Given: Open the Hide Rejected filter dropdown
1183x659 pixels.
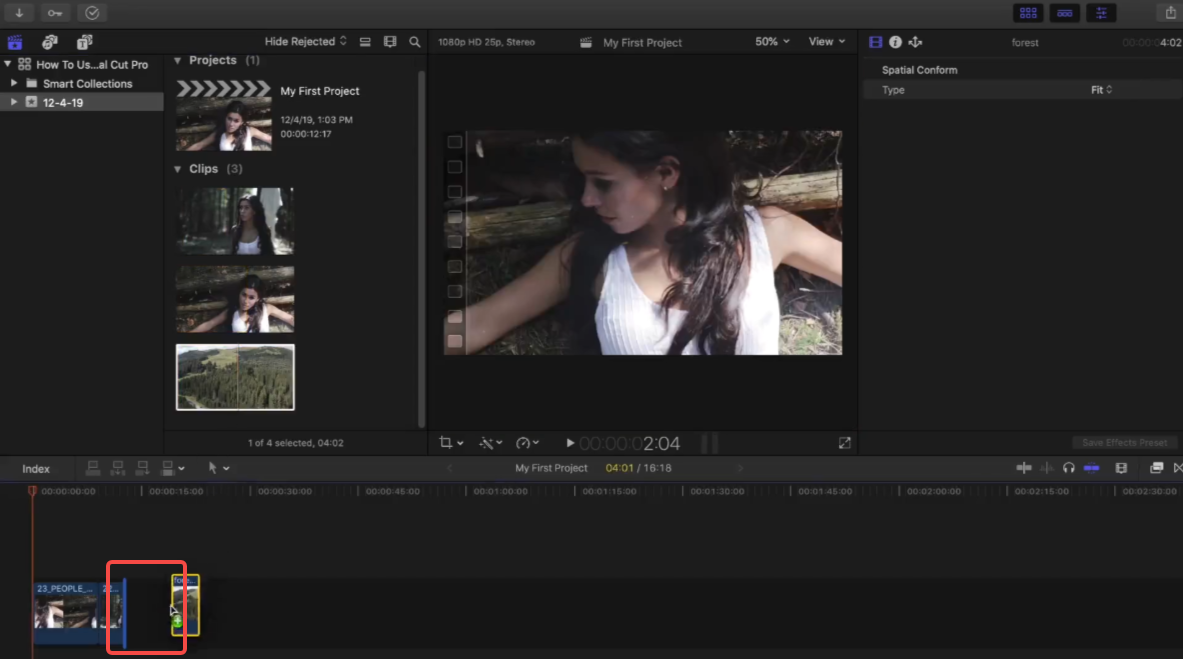Looking at the screenshot, I should click(305, 42).
